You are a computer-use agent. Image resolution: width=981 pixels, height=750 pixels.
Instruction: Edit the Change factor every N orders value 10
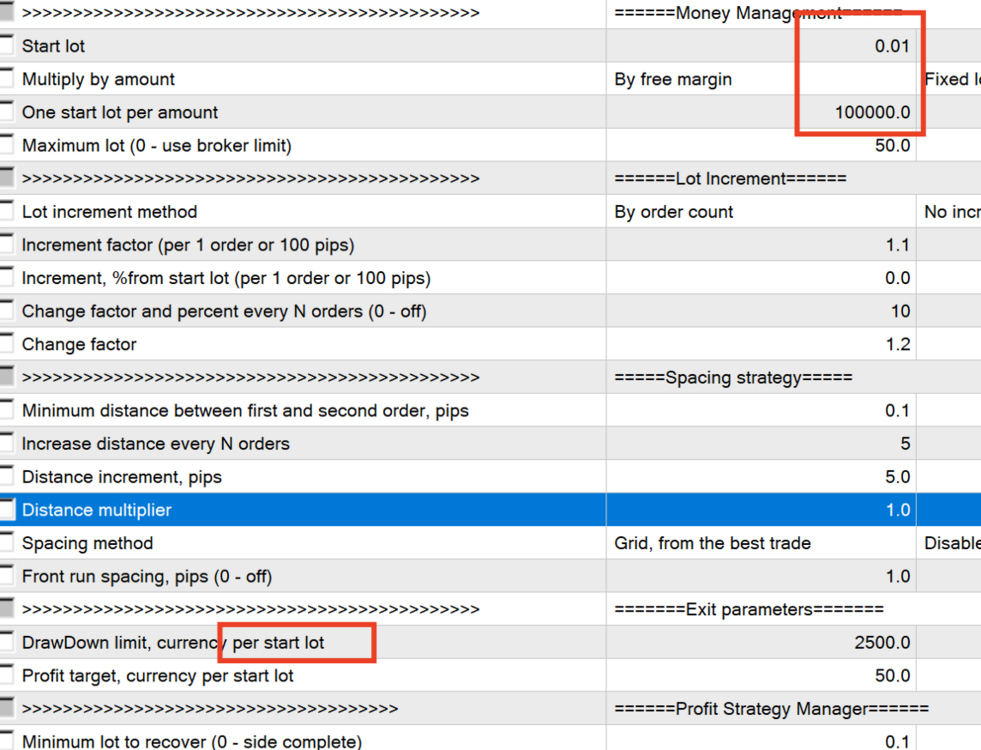pyautogui.click(x=761, y=311)
